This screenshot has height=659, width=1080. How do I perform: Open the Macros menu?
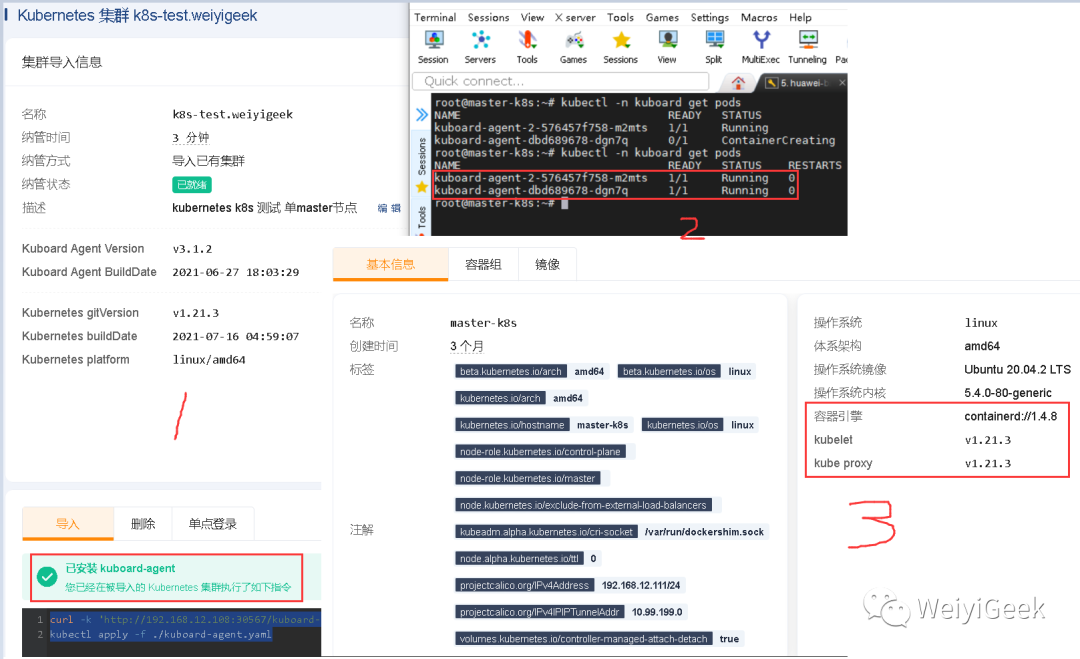click(759, 17)
